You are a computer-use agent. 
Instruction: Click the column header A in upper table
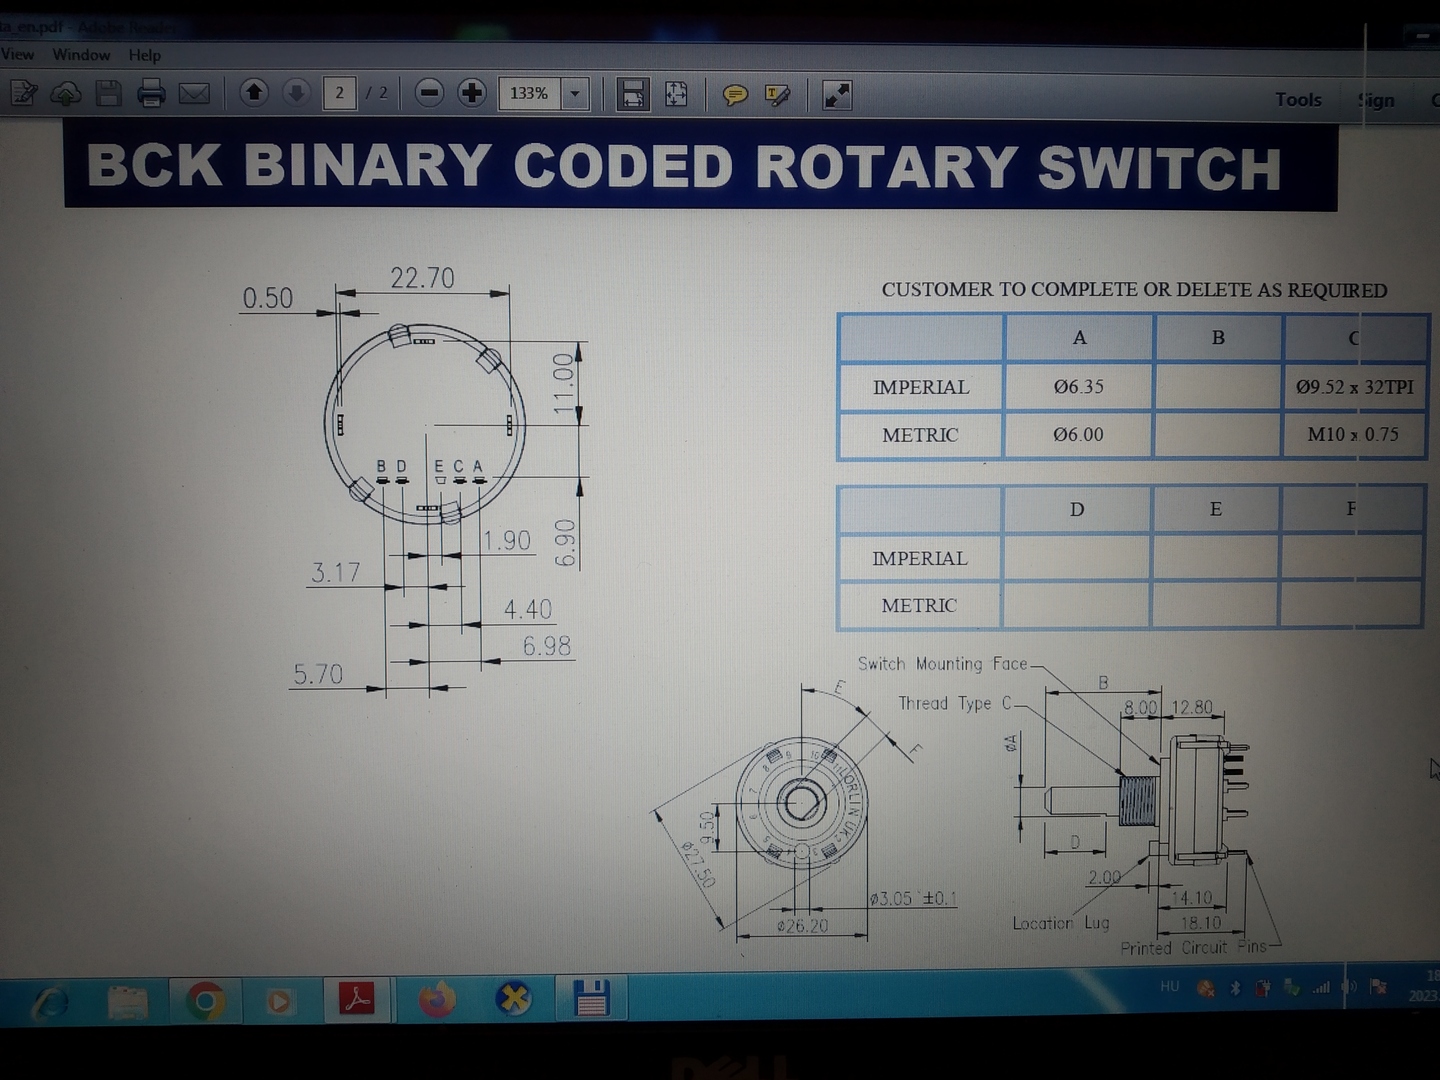click(x=1079, y=337)
